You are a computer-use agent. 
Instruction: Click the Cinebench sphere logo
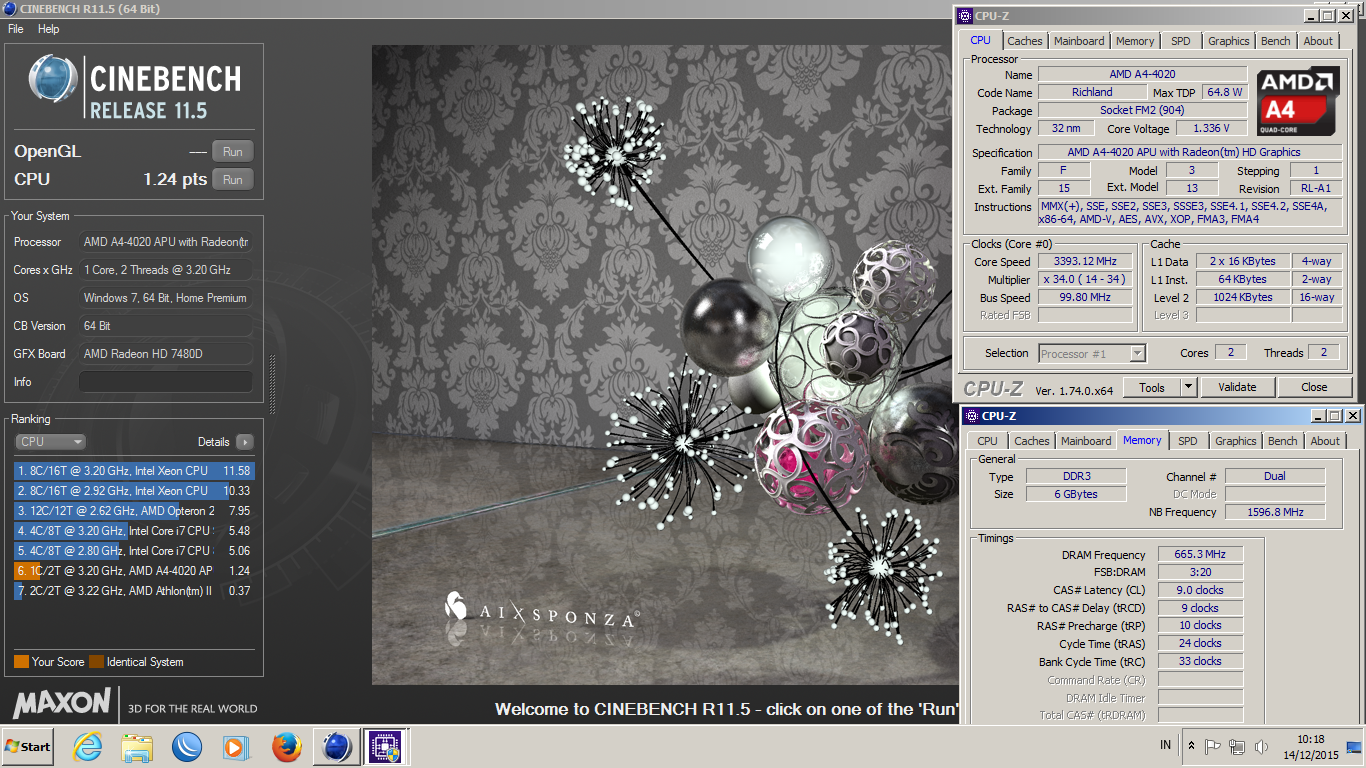[x=53, y=79]
